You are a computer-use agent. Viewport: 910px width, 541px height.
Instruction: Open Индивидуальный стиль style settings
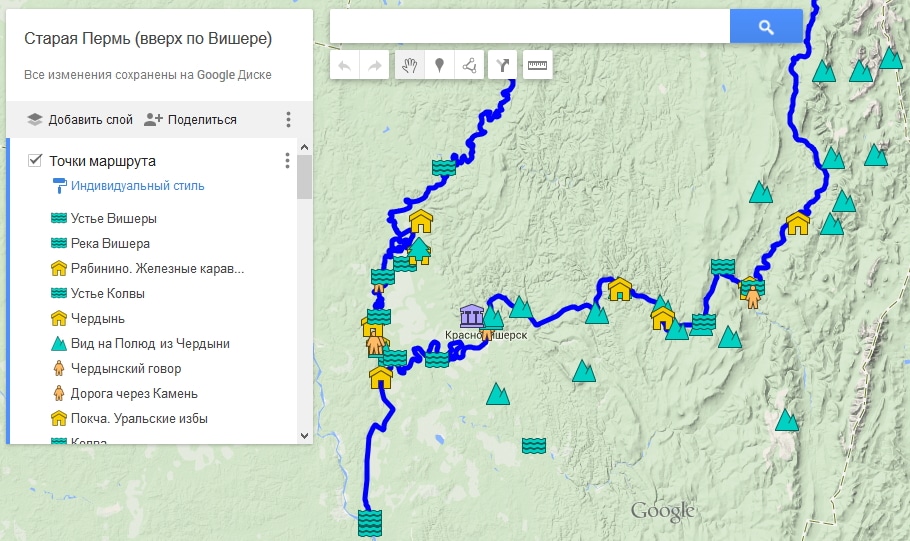tap(137, 185)
